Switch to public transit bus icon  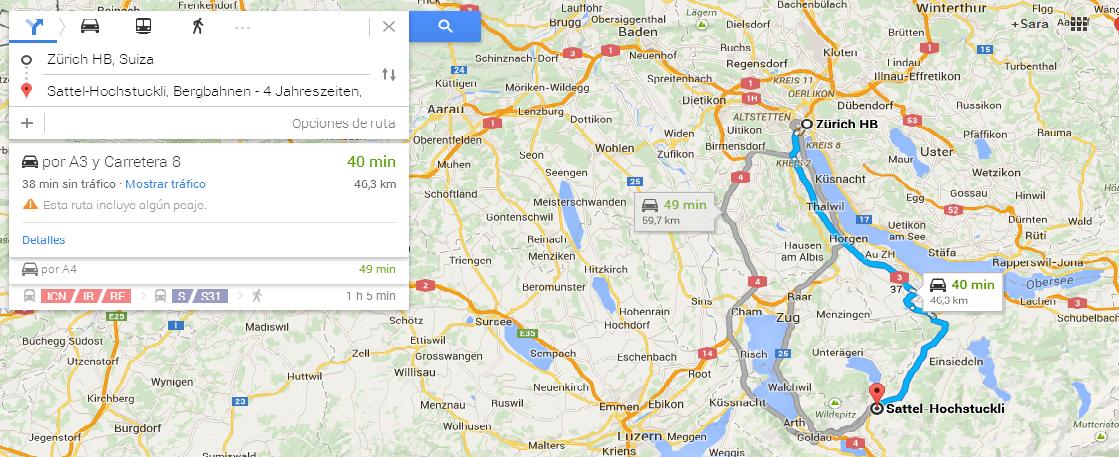(x=143, y=26)
